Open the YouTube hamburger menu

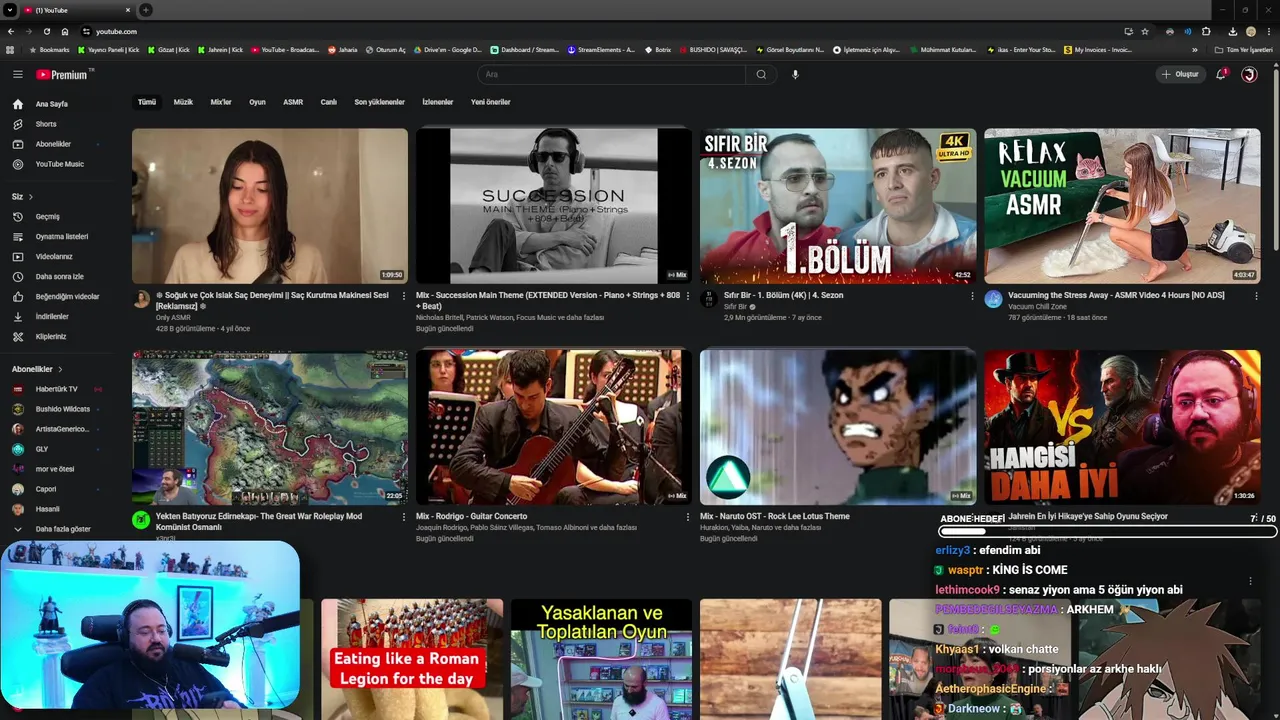(x=17, y=74)
